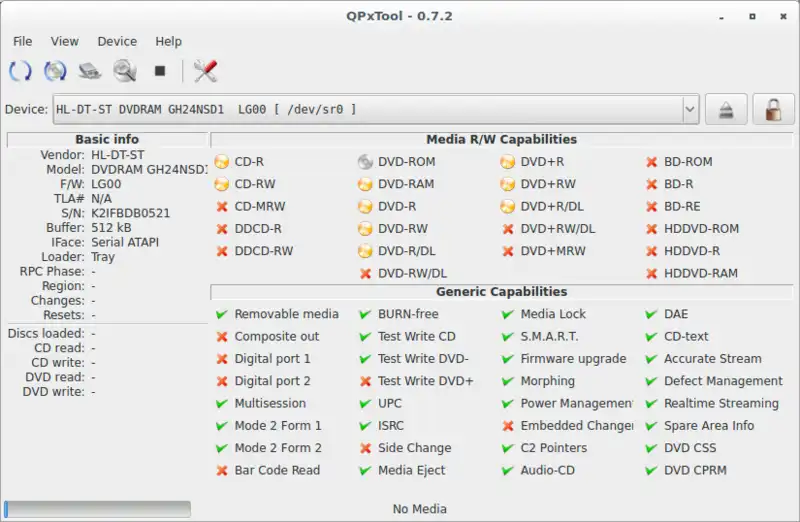
Task: Click the DVD-R/DL disc icon
Action: [365, 251]
